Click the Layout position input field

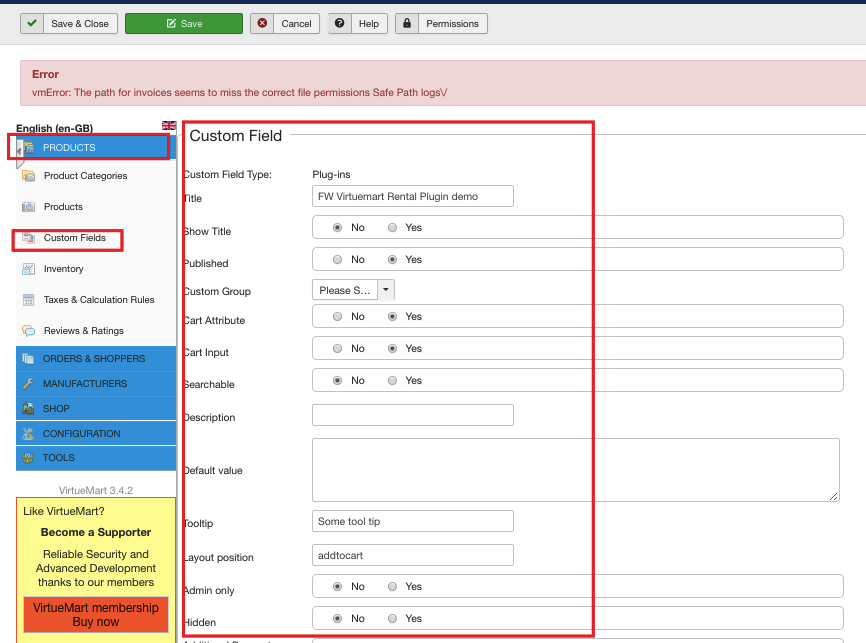pyautogui.click(x=413, y=555)
